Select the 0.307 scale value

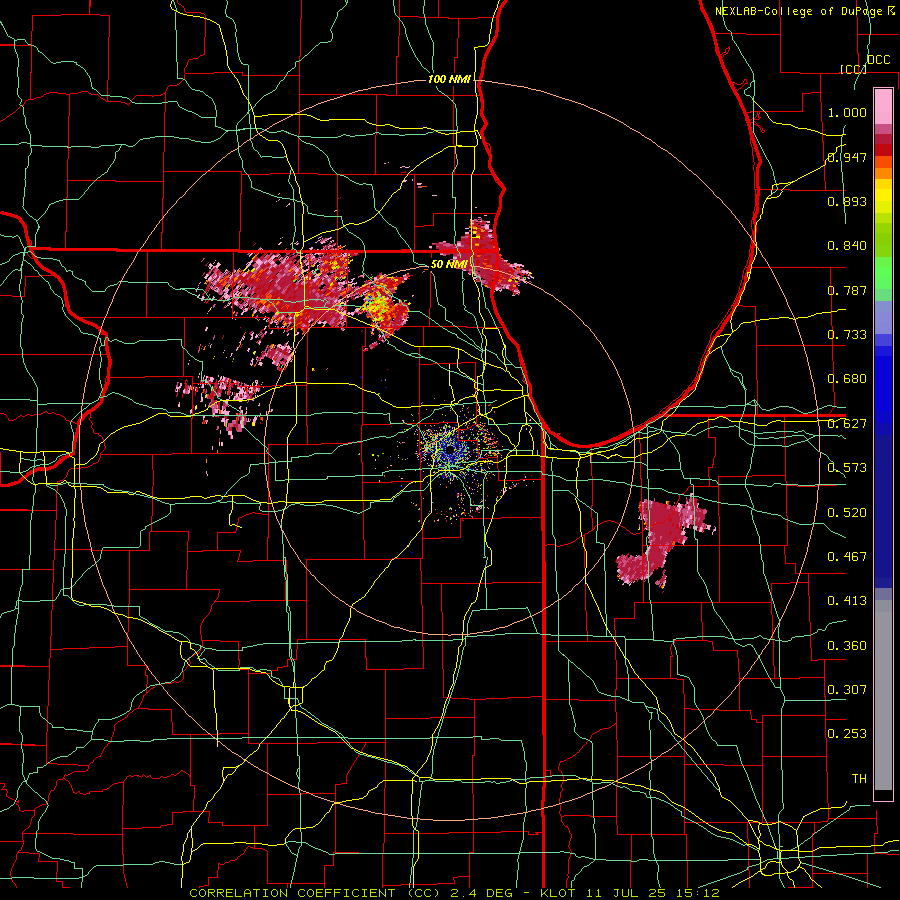pos(847,690)
